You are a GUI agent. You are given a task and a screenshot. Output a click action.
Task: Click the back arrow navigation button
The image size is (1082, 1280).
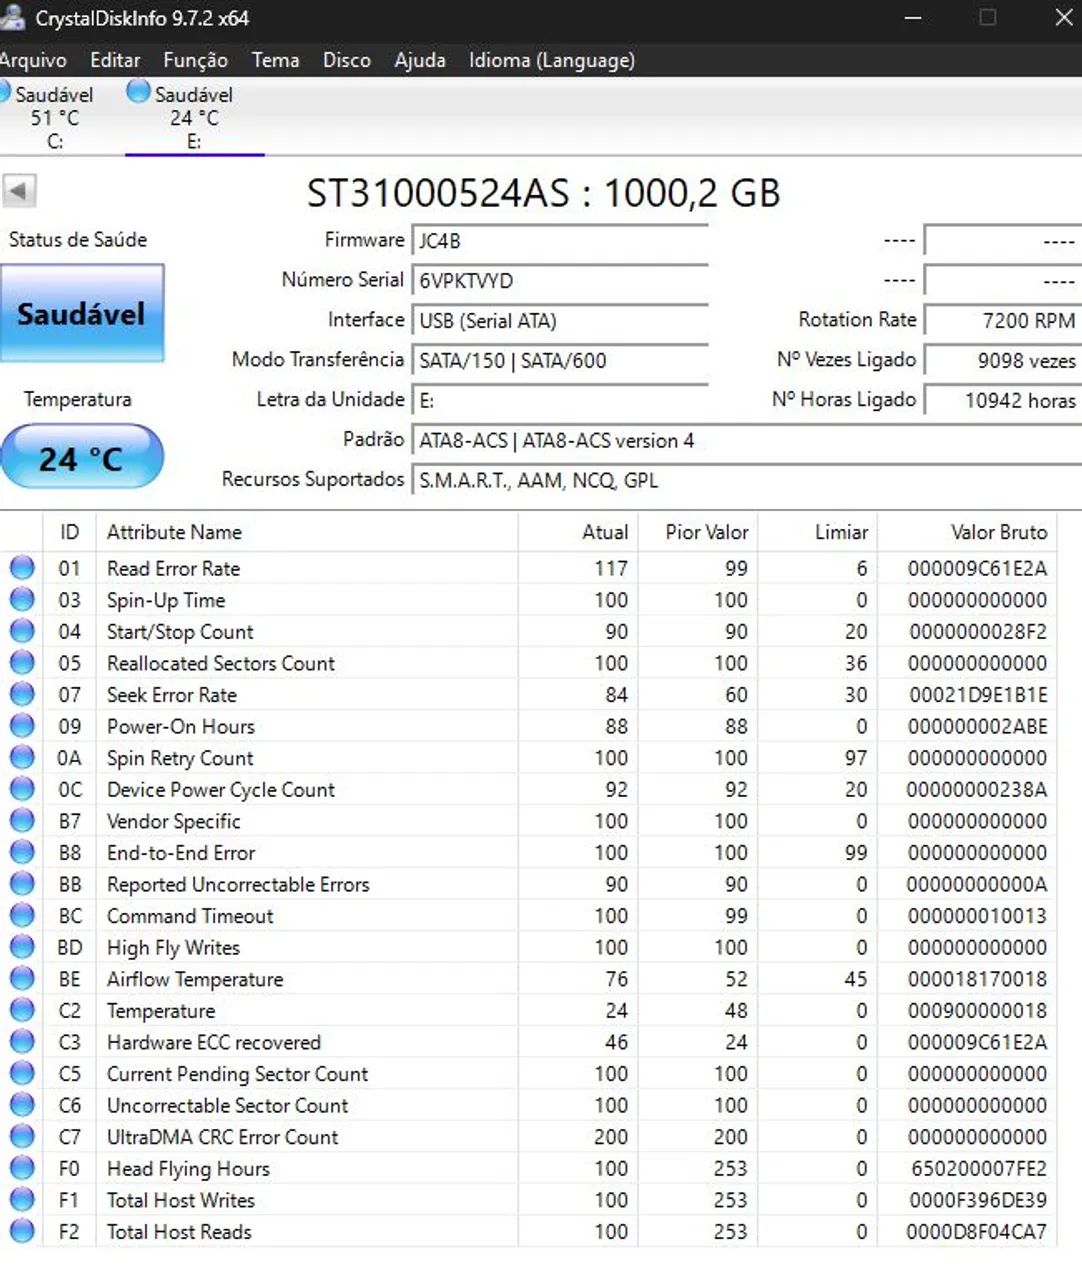pyautogui.click(x=20, y=191)
